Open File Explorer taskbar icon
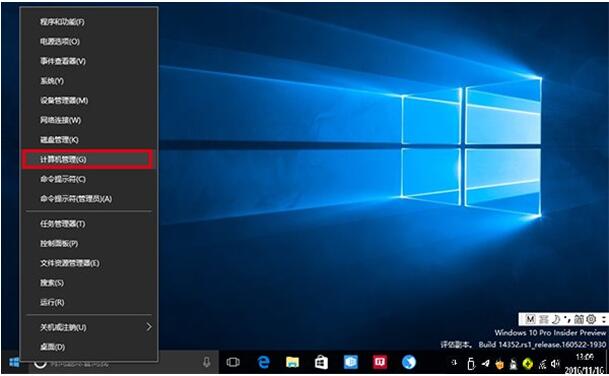Screen dimensions: 609x376 coord(292,362)
